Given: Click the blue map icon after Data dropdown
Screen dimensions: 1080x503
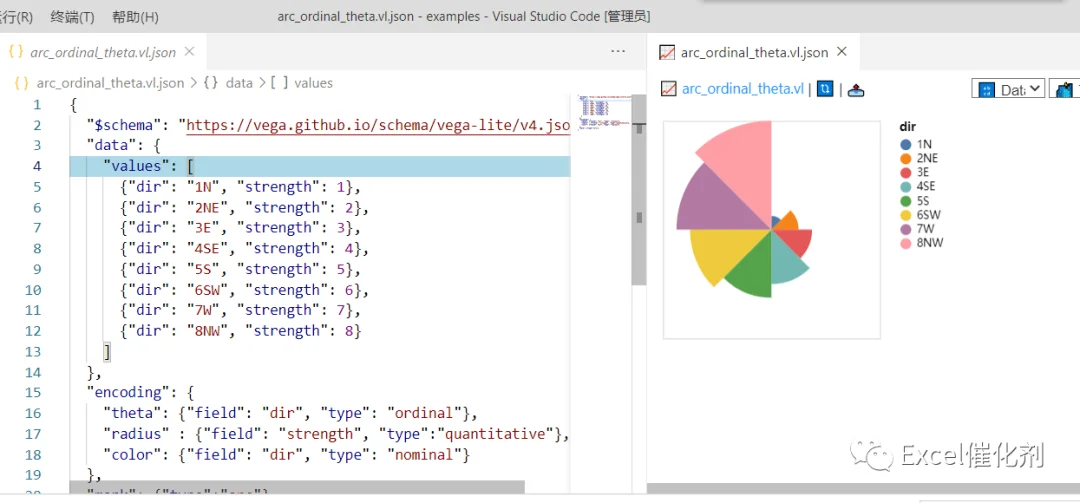Looking at the screenshot, I should click(1065, 89).
